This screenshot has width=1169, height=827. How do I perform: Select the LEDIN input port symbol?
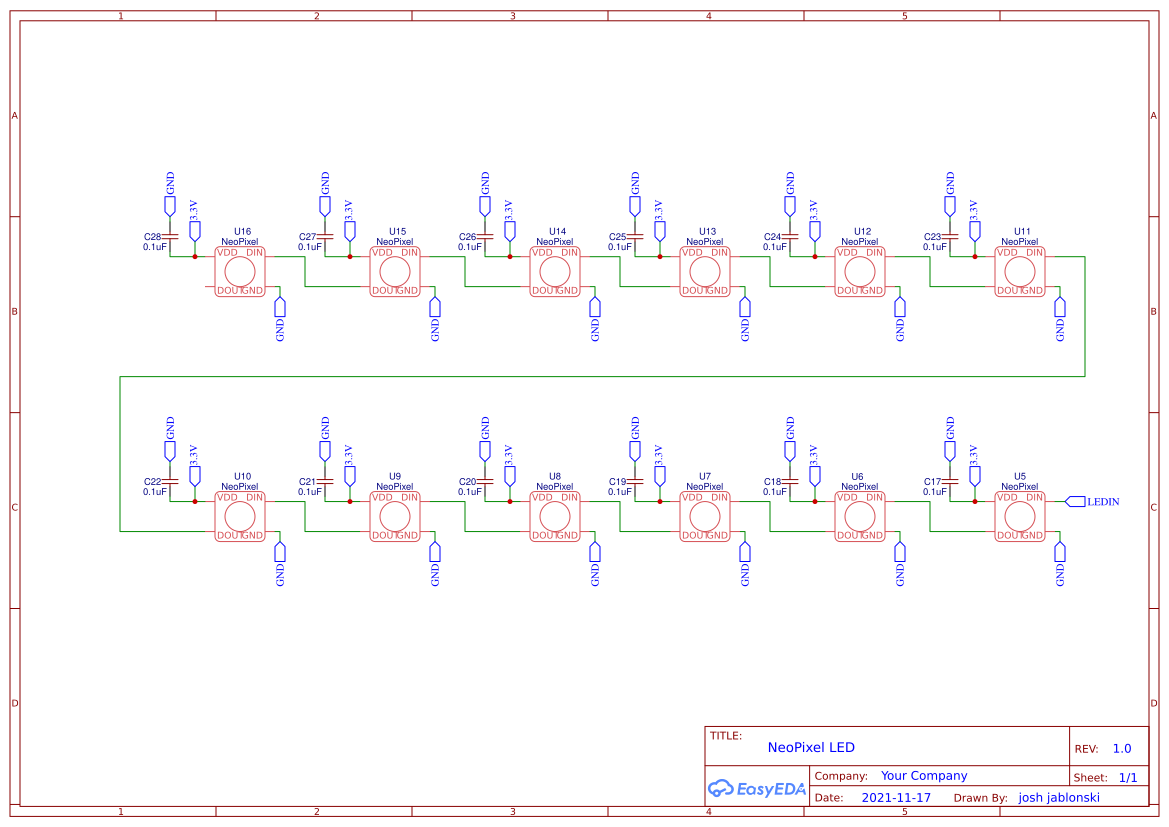click(x=1076, y=501)
